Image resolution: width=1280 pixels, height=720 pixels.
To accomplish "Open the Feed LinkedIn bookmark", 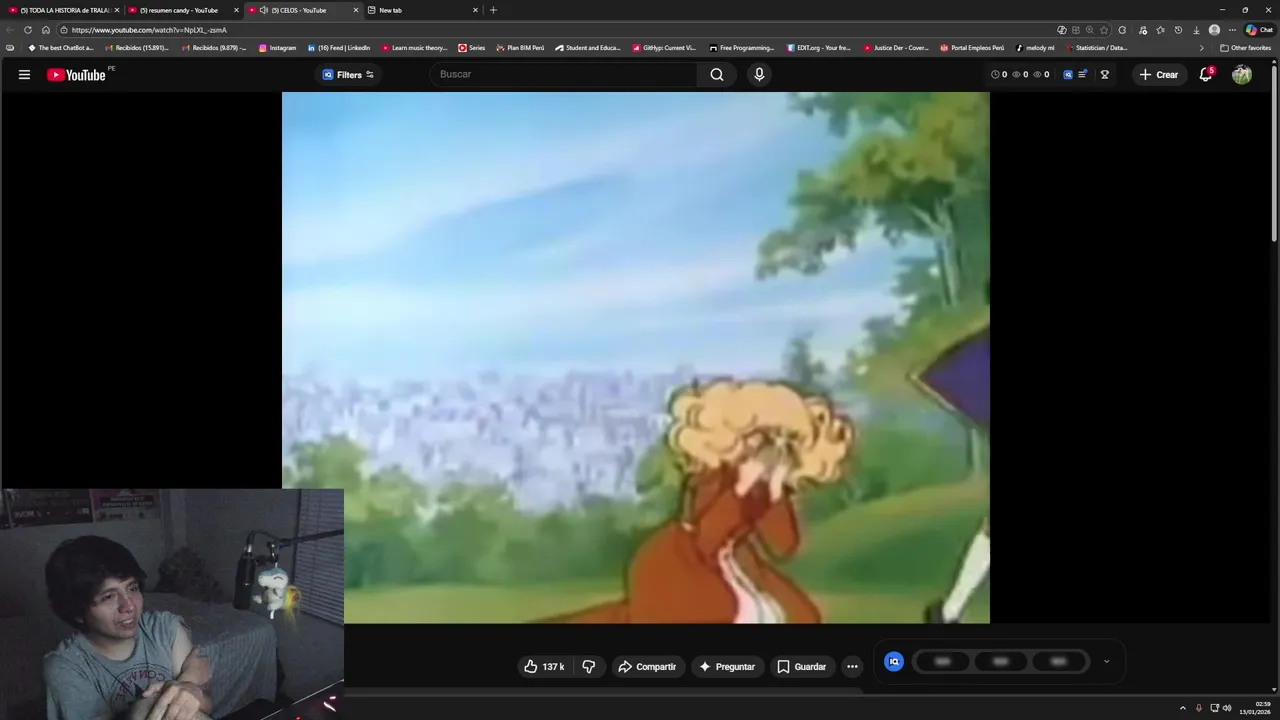I will coord(339,48).
